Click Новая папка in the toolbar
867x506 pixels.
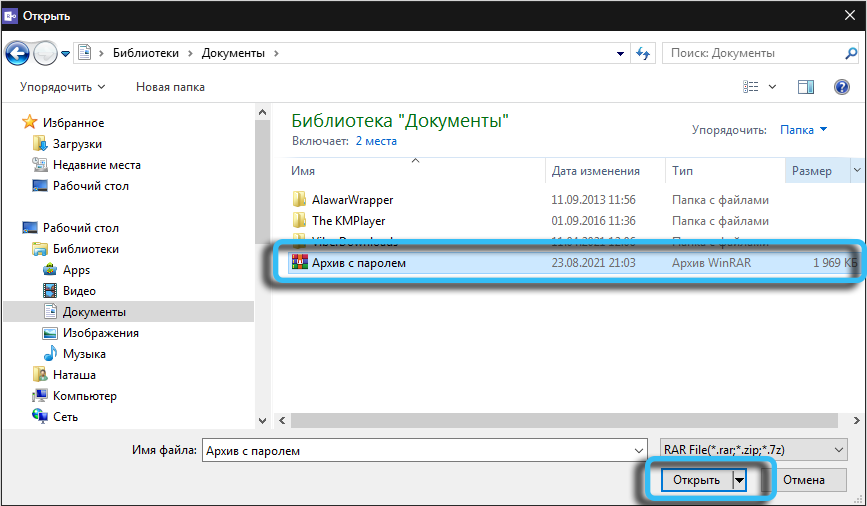tap(170, 87)
